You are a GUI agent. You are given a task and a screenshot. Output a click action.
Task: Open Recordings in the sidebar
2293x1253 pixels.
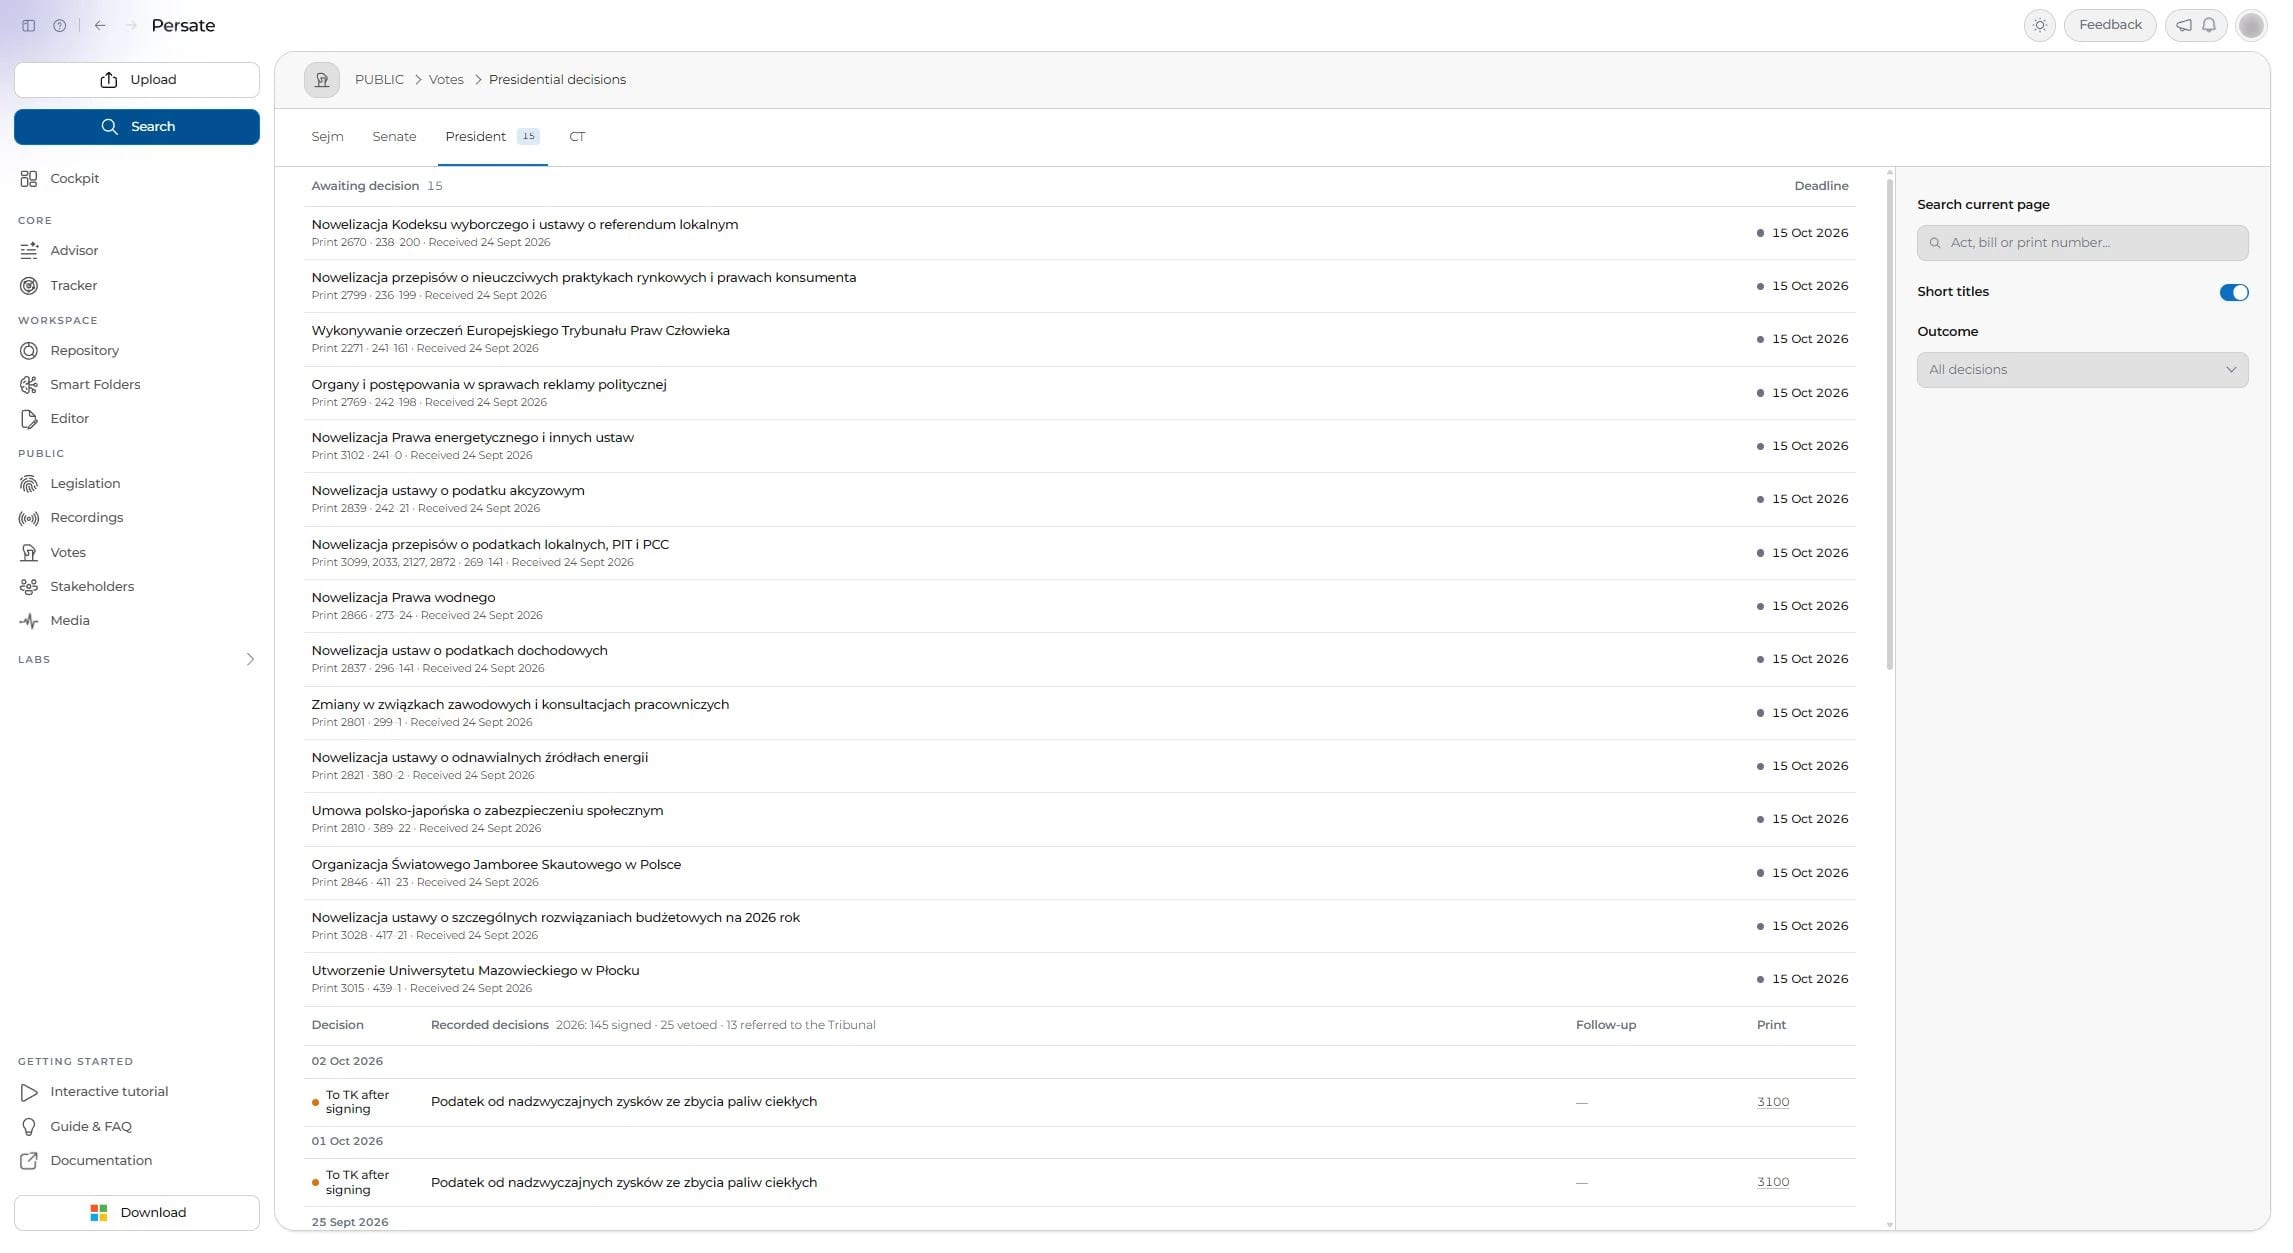(137, 518)
